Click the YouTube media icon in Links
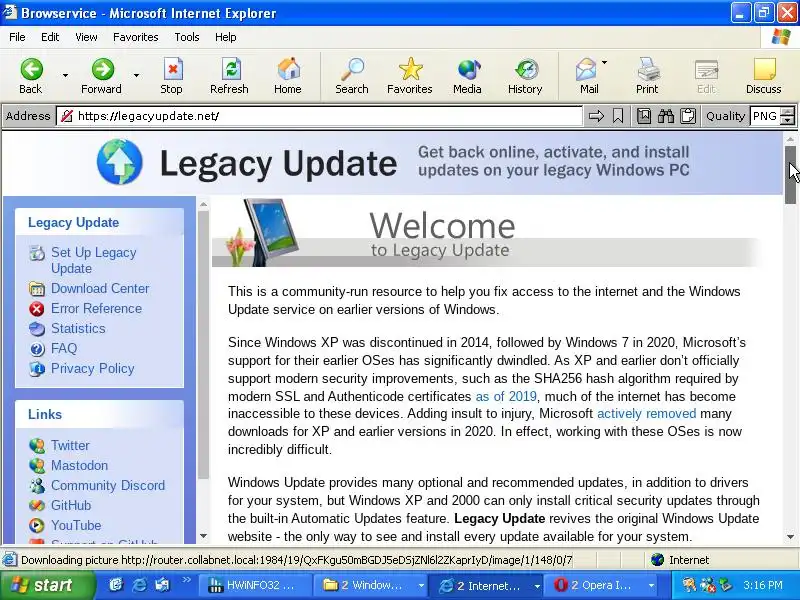 (x=37, y=525)
